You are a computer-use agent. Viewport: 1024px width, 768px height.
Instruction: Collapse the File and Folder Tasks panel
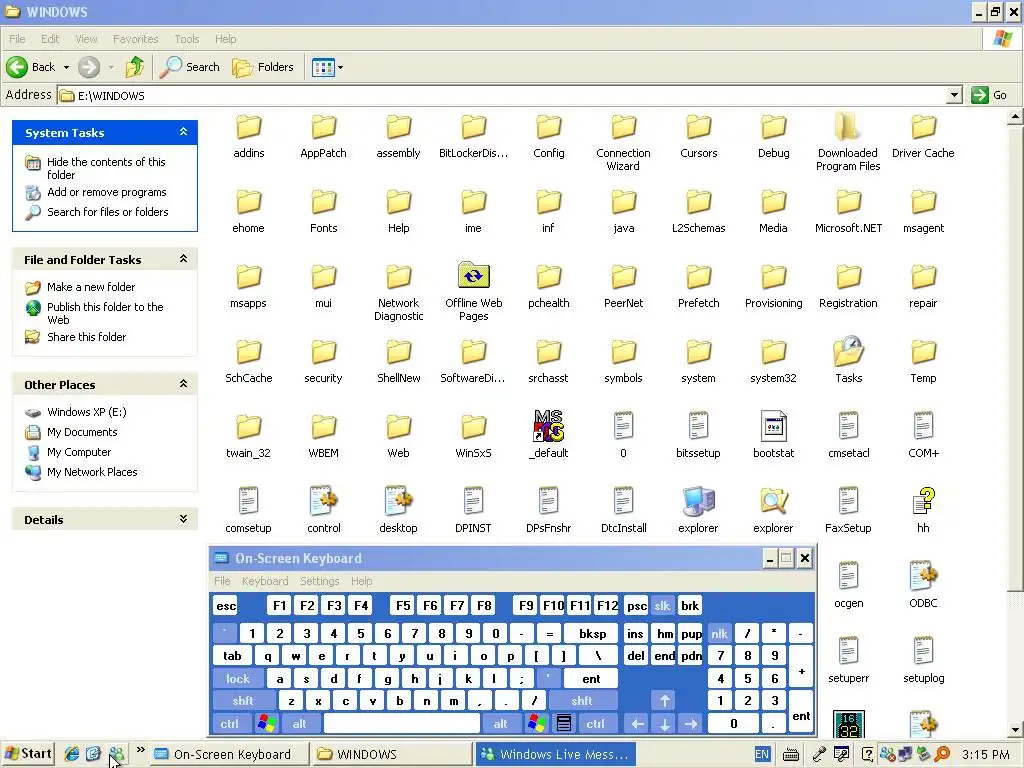(184, 259)
